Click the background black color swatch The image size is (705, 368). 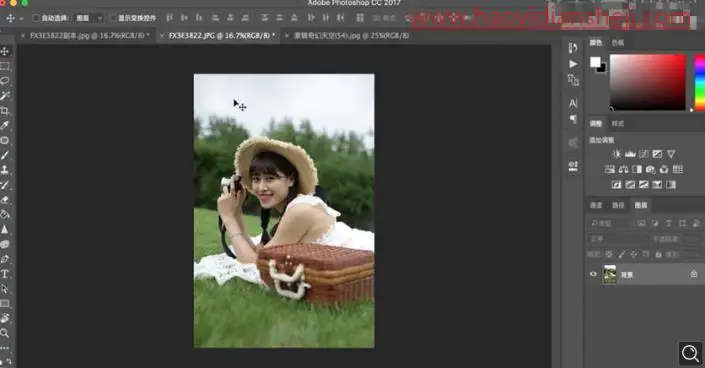pyautogui.click(x=602, y=69)
